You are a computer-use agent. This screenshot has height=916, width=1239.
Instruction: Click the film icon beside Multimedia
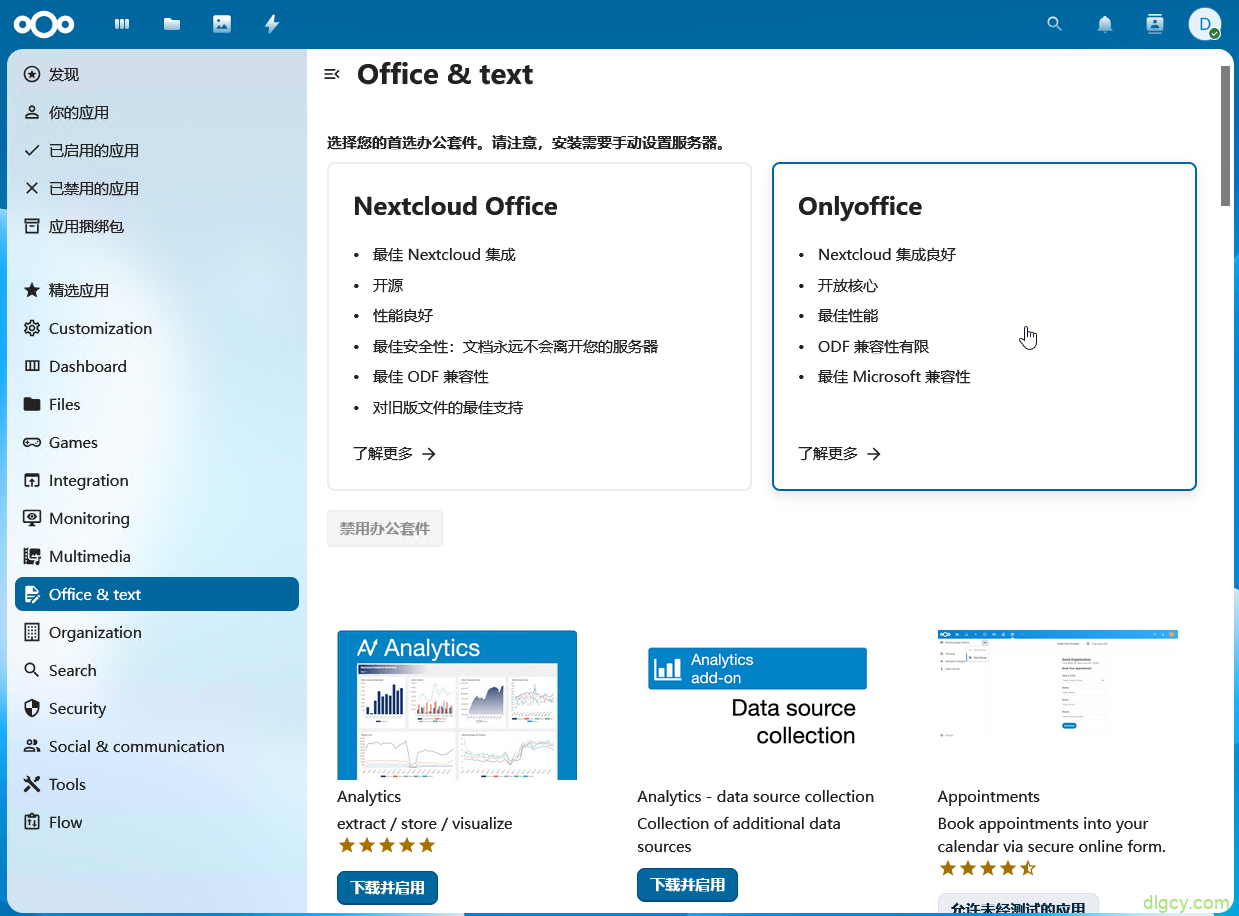click(x=32, y=556)
